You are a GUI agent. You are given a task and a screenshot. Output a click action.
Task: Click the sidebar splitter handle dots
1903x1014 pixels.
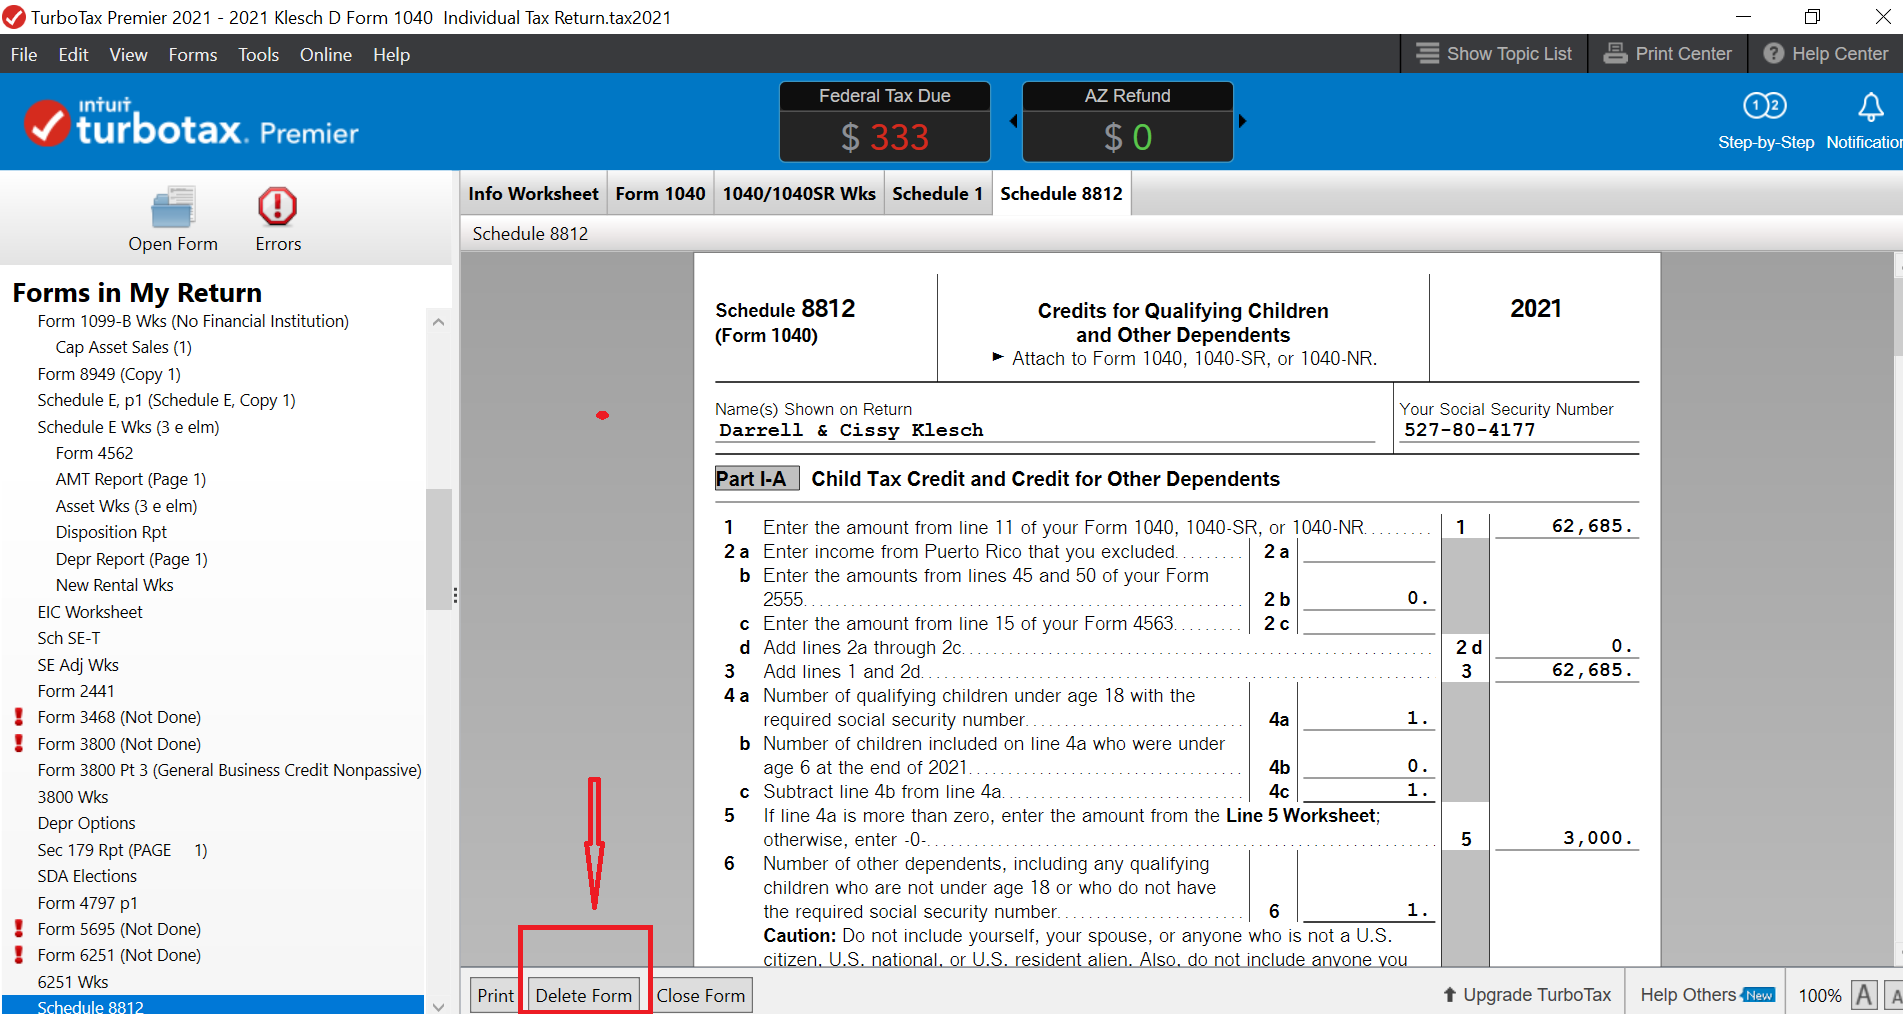[455, 596]
